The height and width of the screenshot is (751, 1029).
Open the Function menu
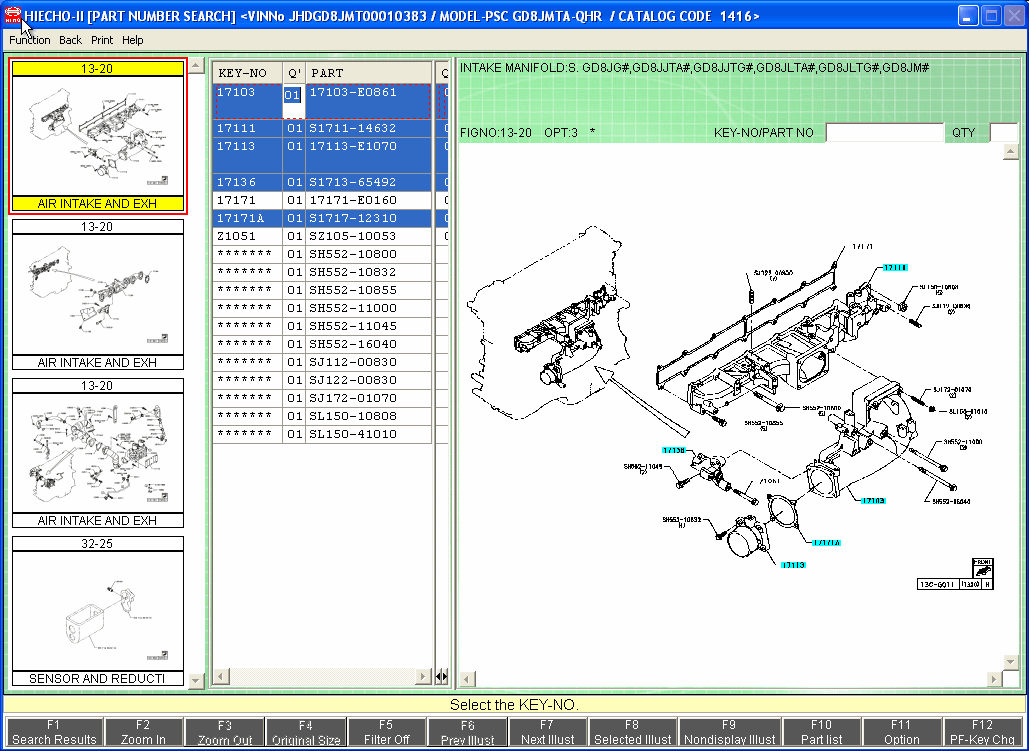(x=30, y=40)
